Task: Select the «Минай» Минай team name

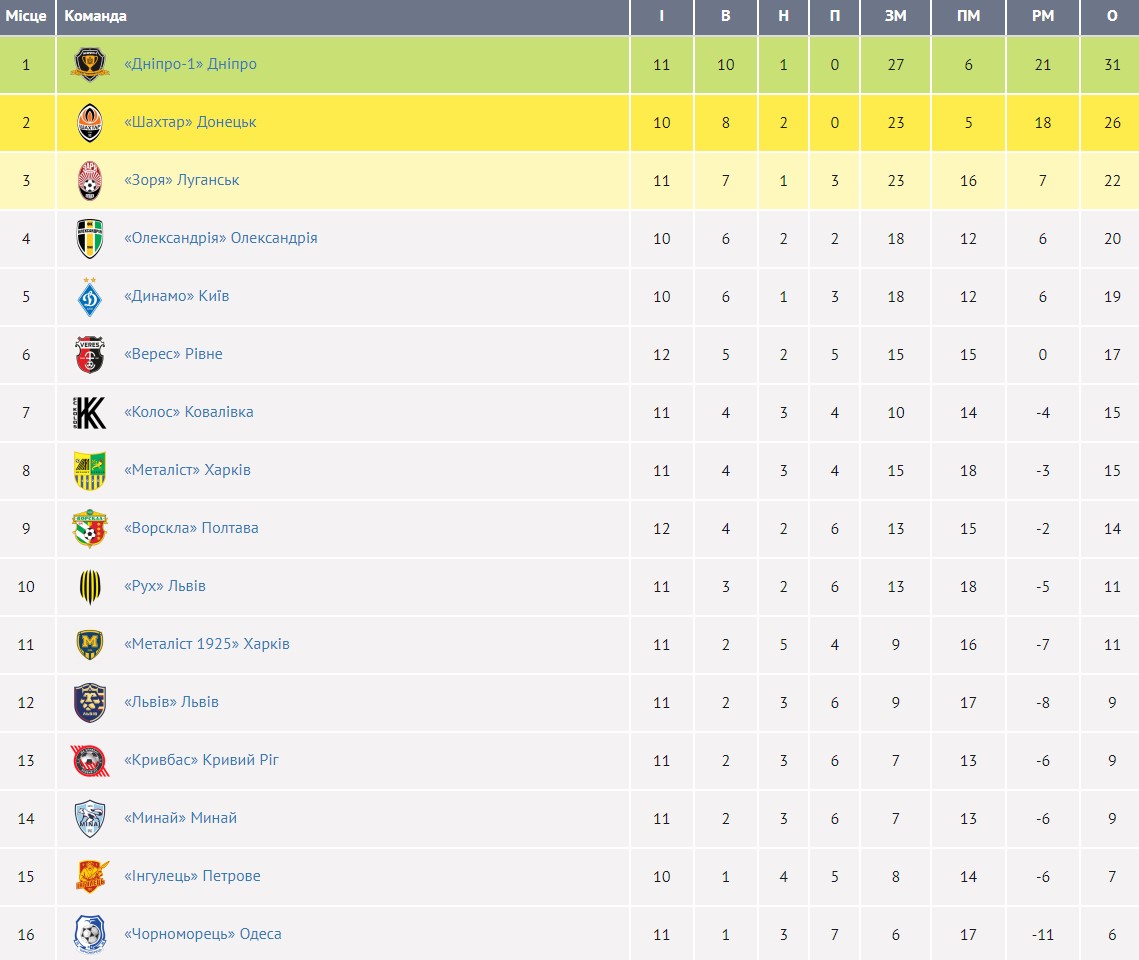Action: pos(180,818)
